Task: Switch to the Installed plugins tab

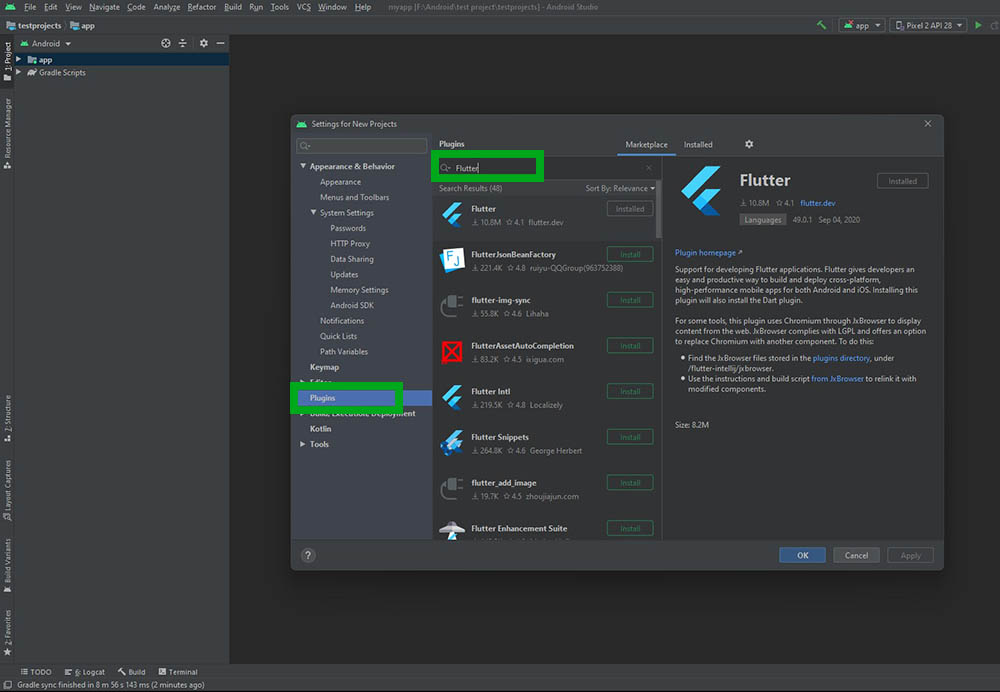Action: click(x=698, y=145)
